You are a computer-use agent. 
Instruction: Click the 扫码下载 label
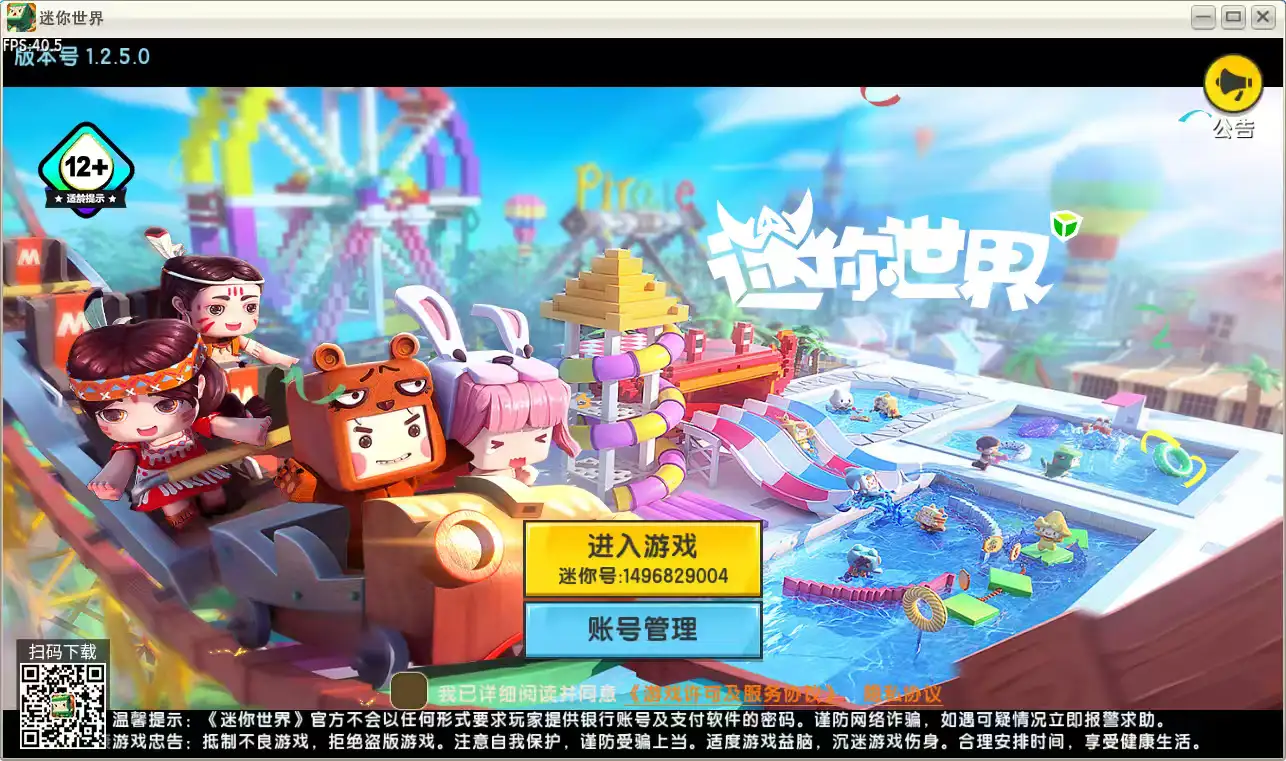(x=62, y=651)
